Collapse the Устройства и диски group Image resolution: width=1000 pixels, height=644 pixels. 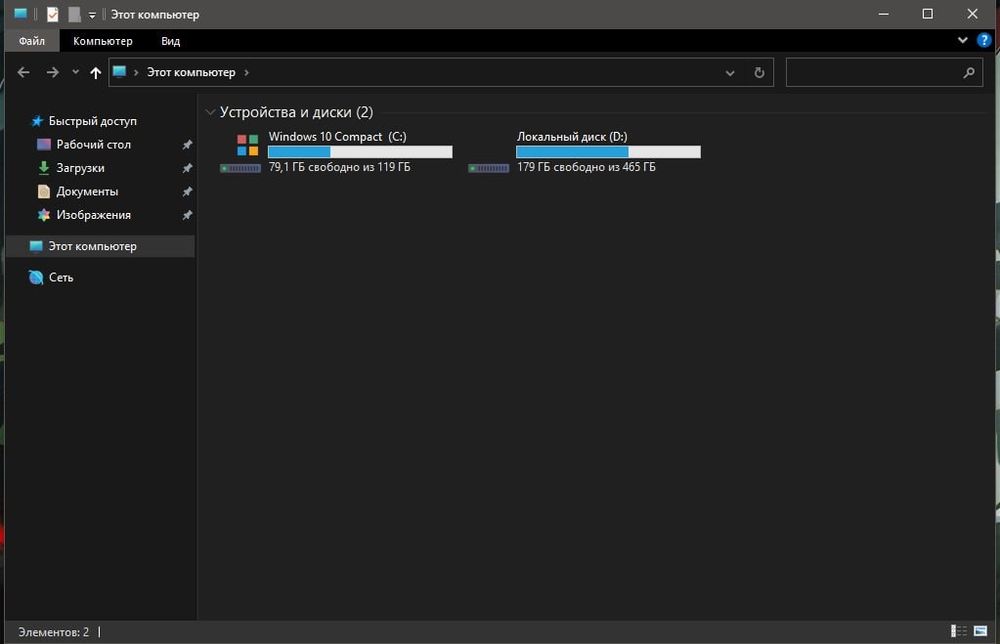click(x=210, y=112)
